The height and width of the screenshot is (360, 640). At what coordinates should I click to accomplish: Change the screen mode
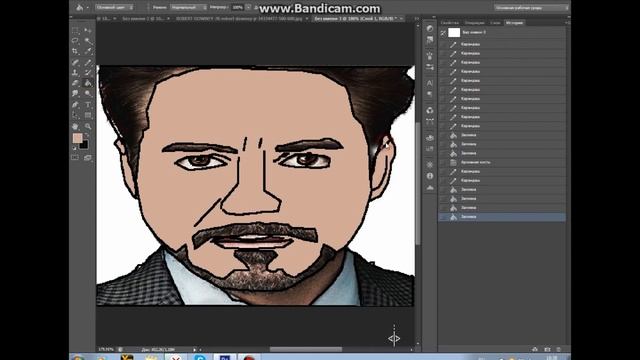click(x=88, y=158)
